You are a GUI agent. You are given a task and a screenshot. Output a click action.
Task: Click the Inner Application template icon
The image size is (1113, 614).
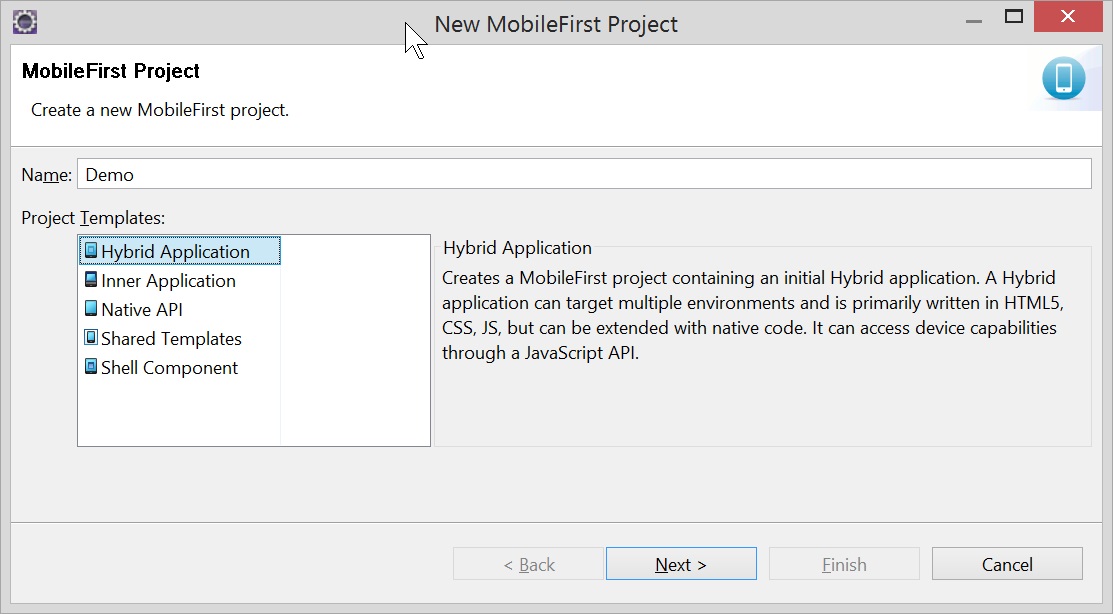[x=92, y=280]
